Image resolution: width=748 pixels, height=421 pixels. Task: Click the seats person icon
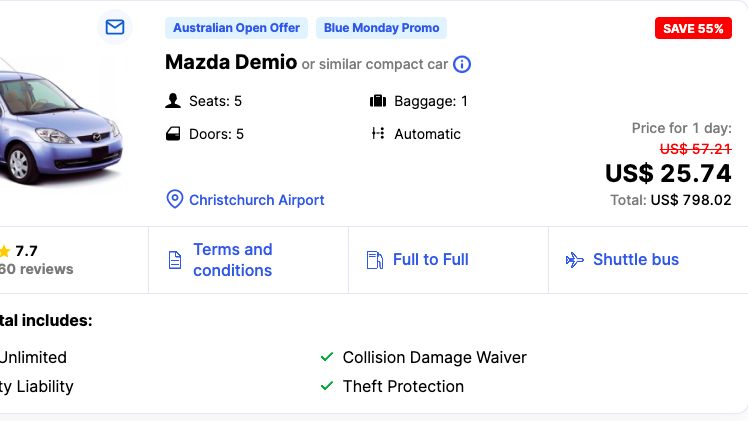pyautogui.click(x=173, y=101)
